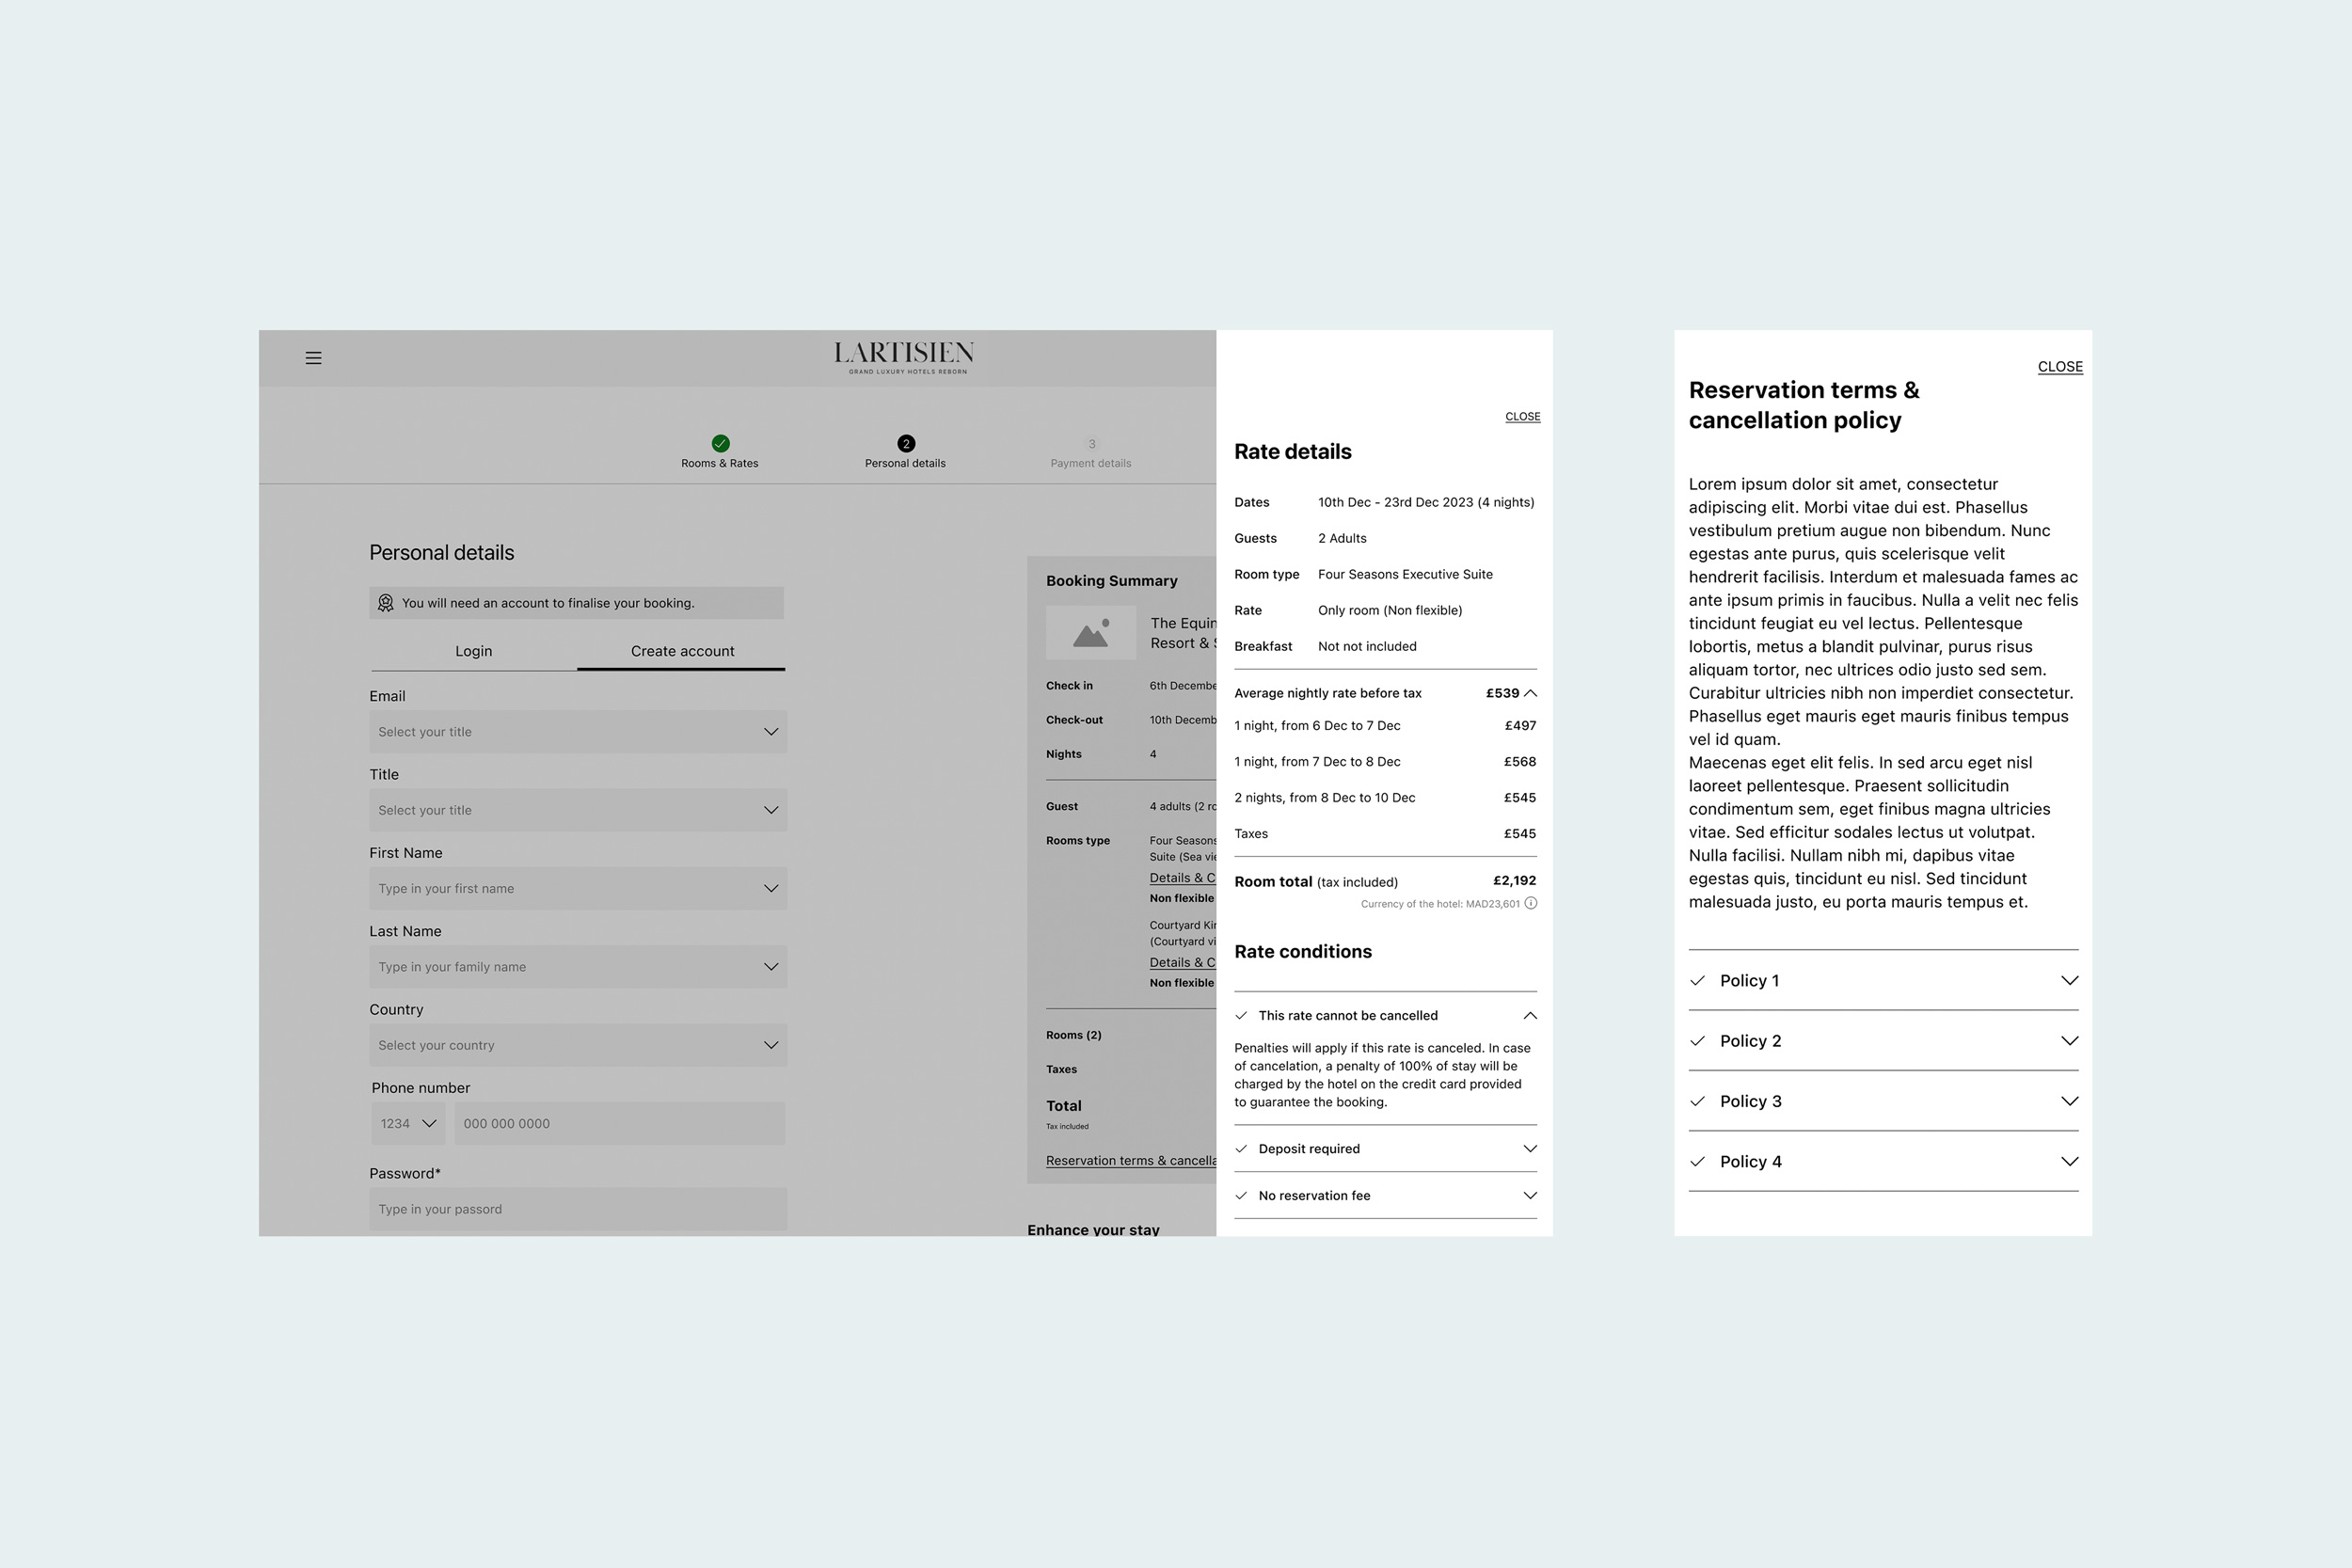Click the account badge icon in notice
This screenshot has height=1568, width=2352.
click(385, 603)
